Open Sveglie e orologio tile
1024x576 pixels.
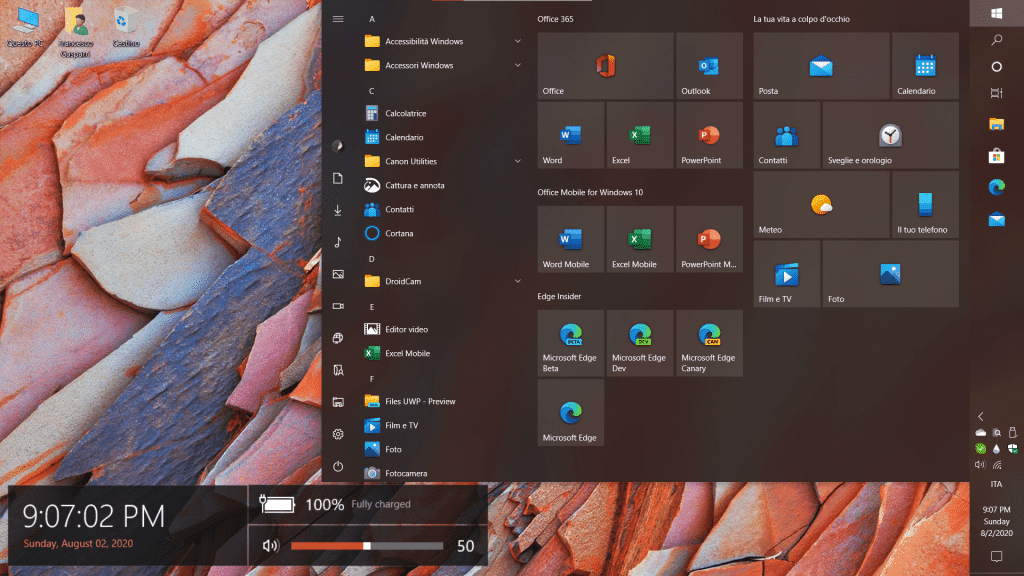point(890,136)
